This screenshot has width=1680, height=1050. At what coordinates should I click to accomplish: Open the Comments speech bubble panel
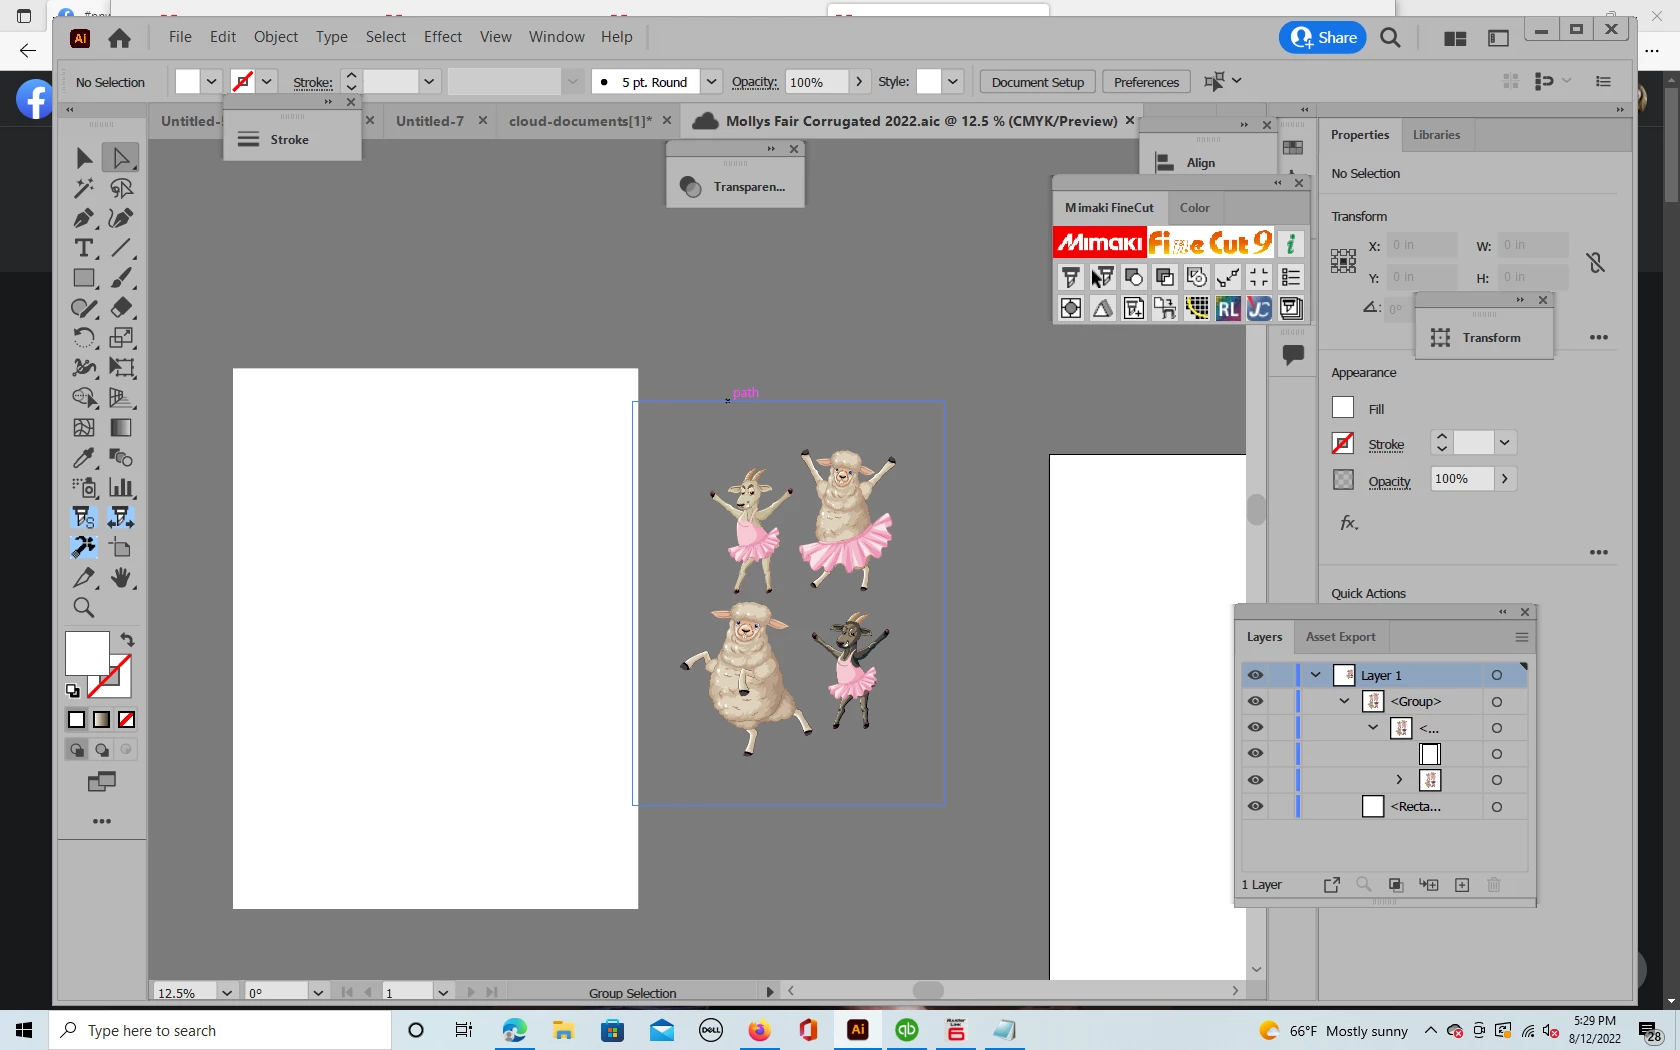tap(1293, 355)
